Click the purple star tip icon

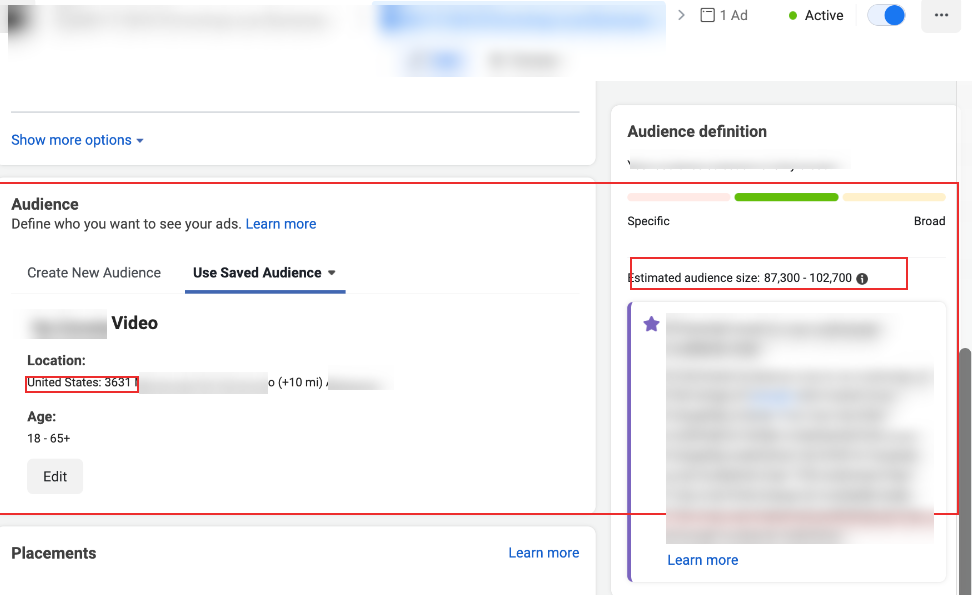tap(651, 324)
